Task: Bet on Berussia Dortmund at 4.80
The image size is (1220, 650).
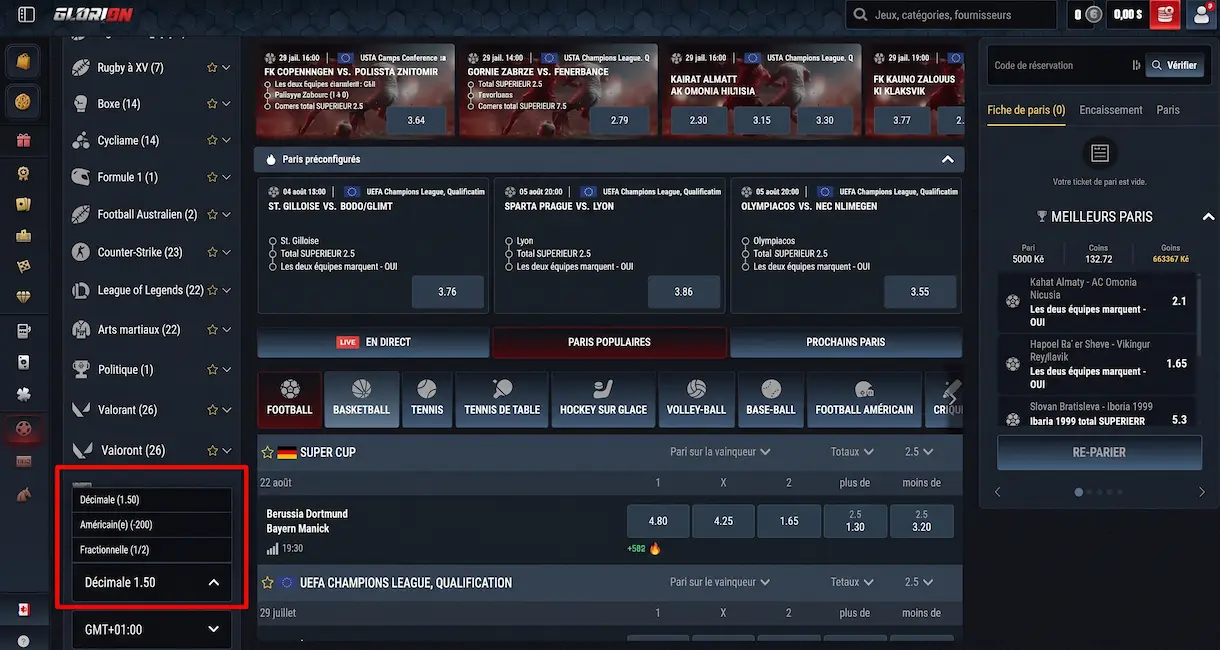Action: 658,521
